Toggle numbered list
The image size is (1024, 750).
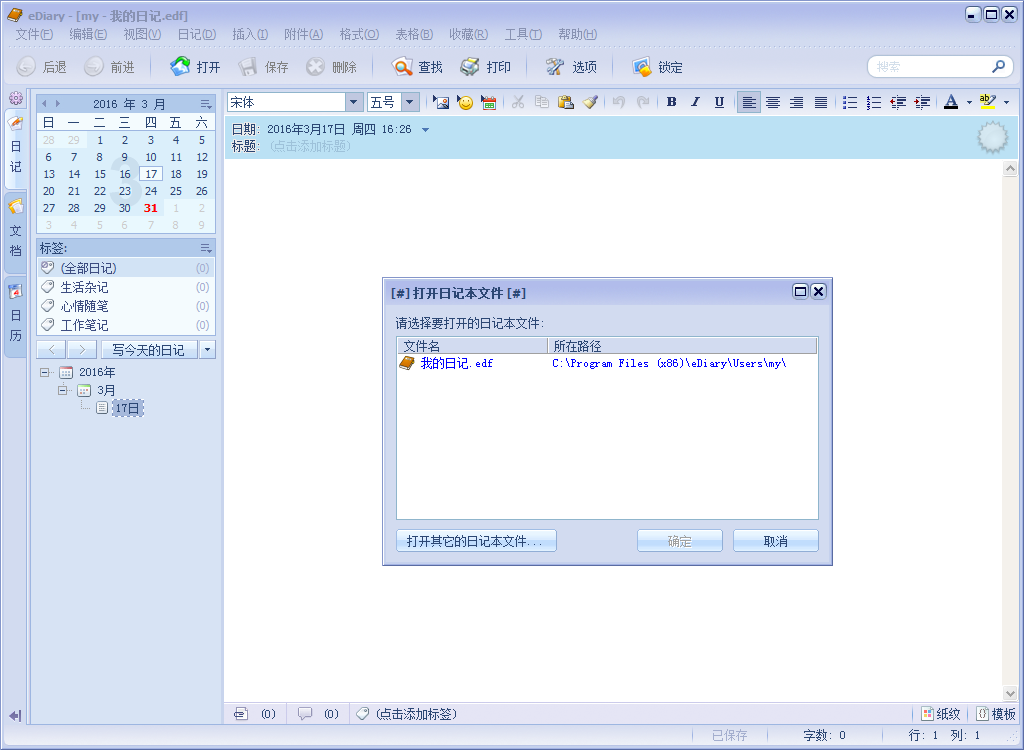[x=874, y=102]
